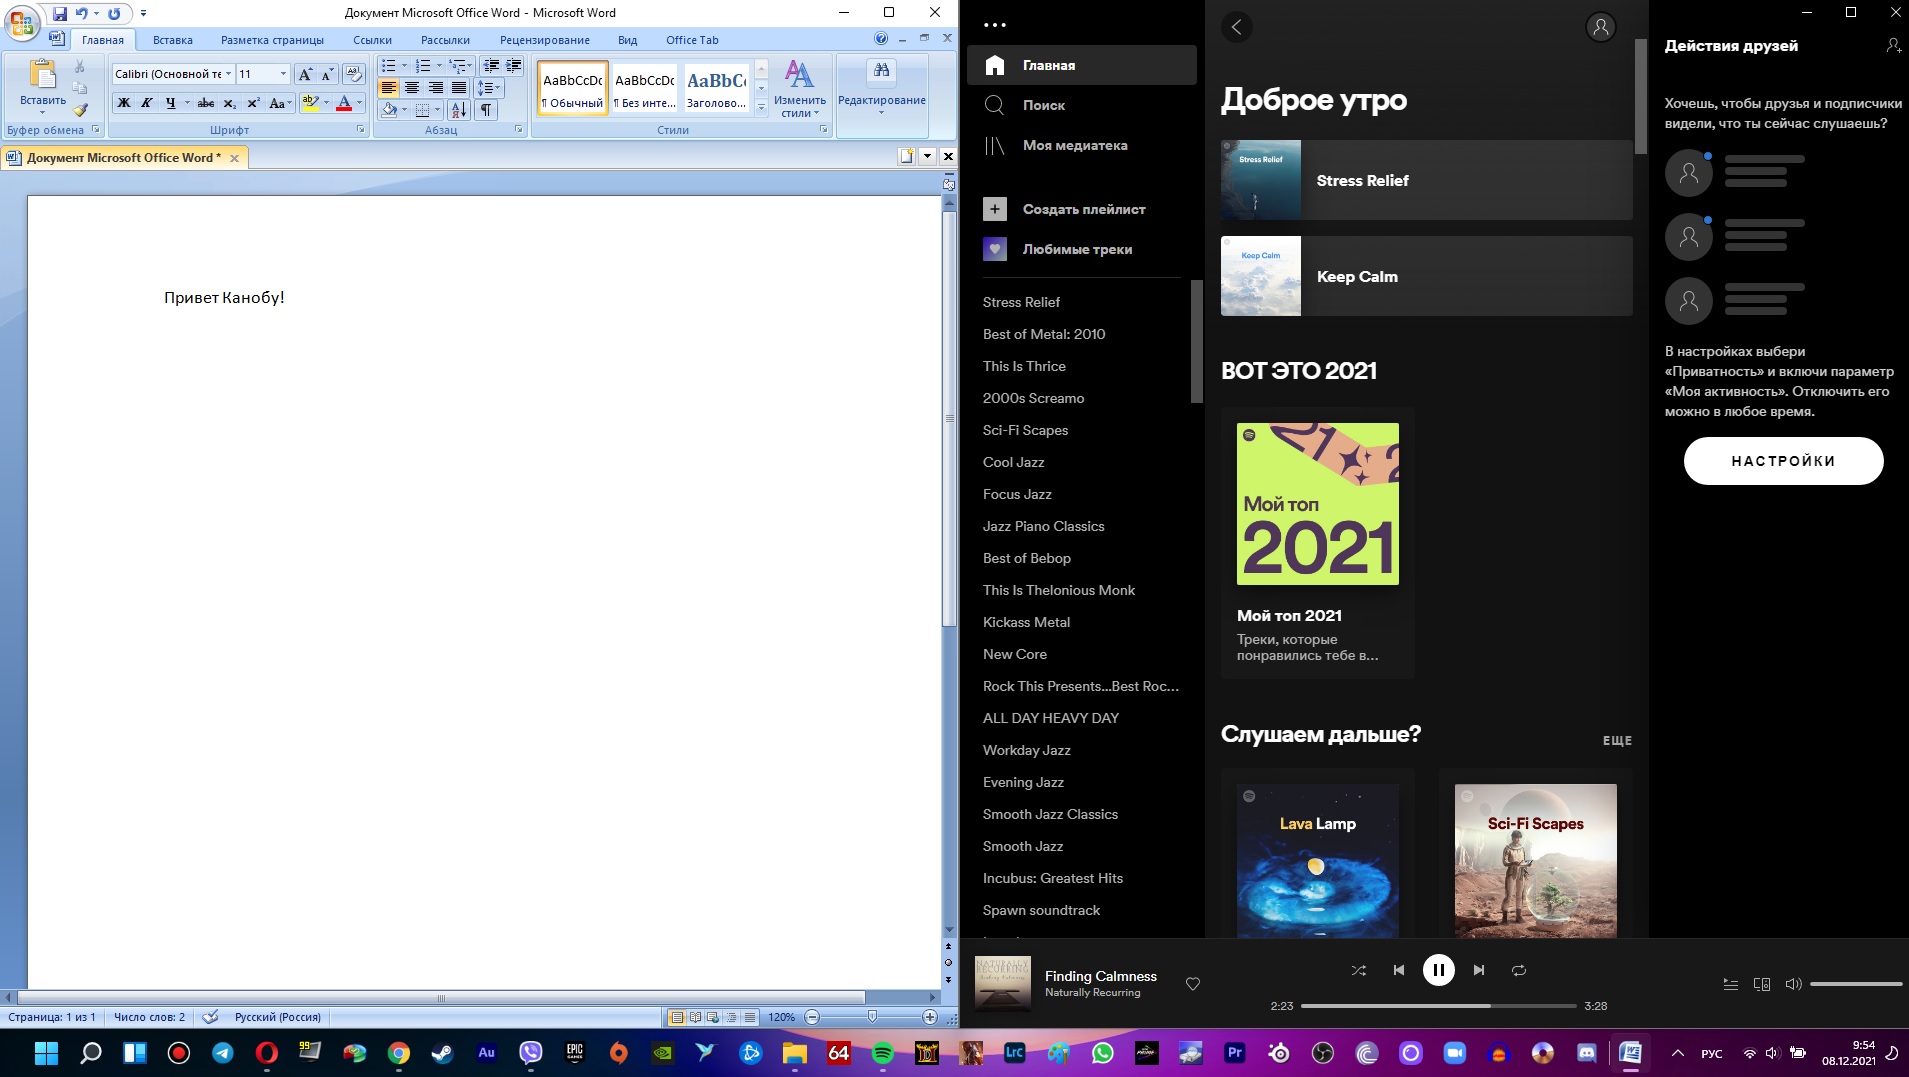
Task: Open the Spotify queue icon
Action: click(x=1730, y=984)
